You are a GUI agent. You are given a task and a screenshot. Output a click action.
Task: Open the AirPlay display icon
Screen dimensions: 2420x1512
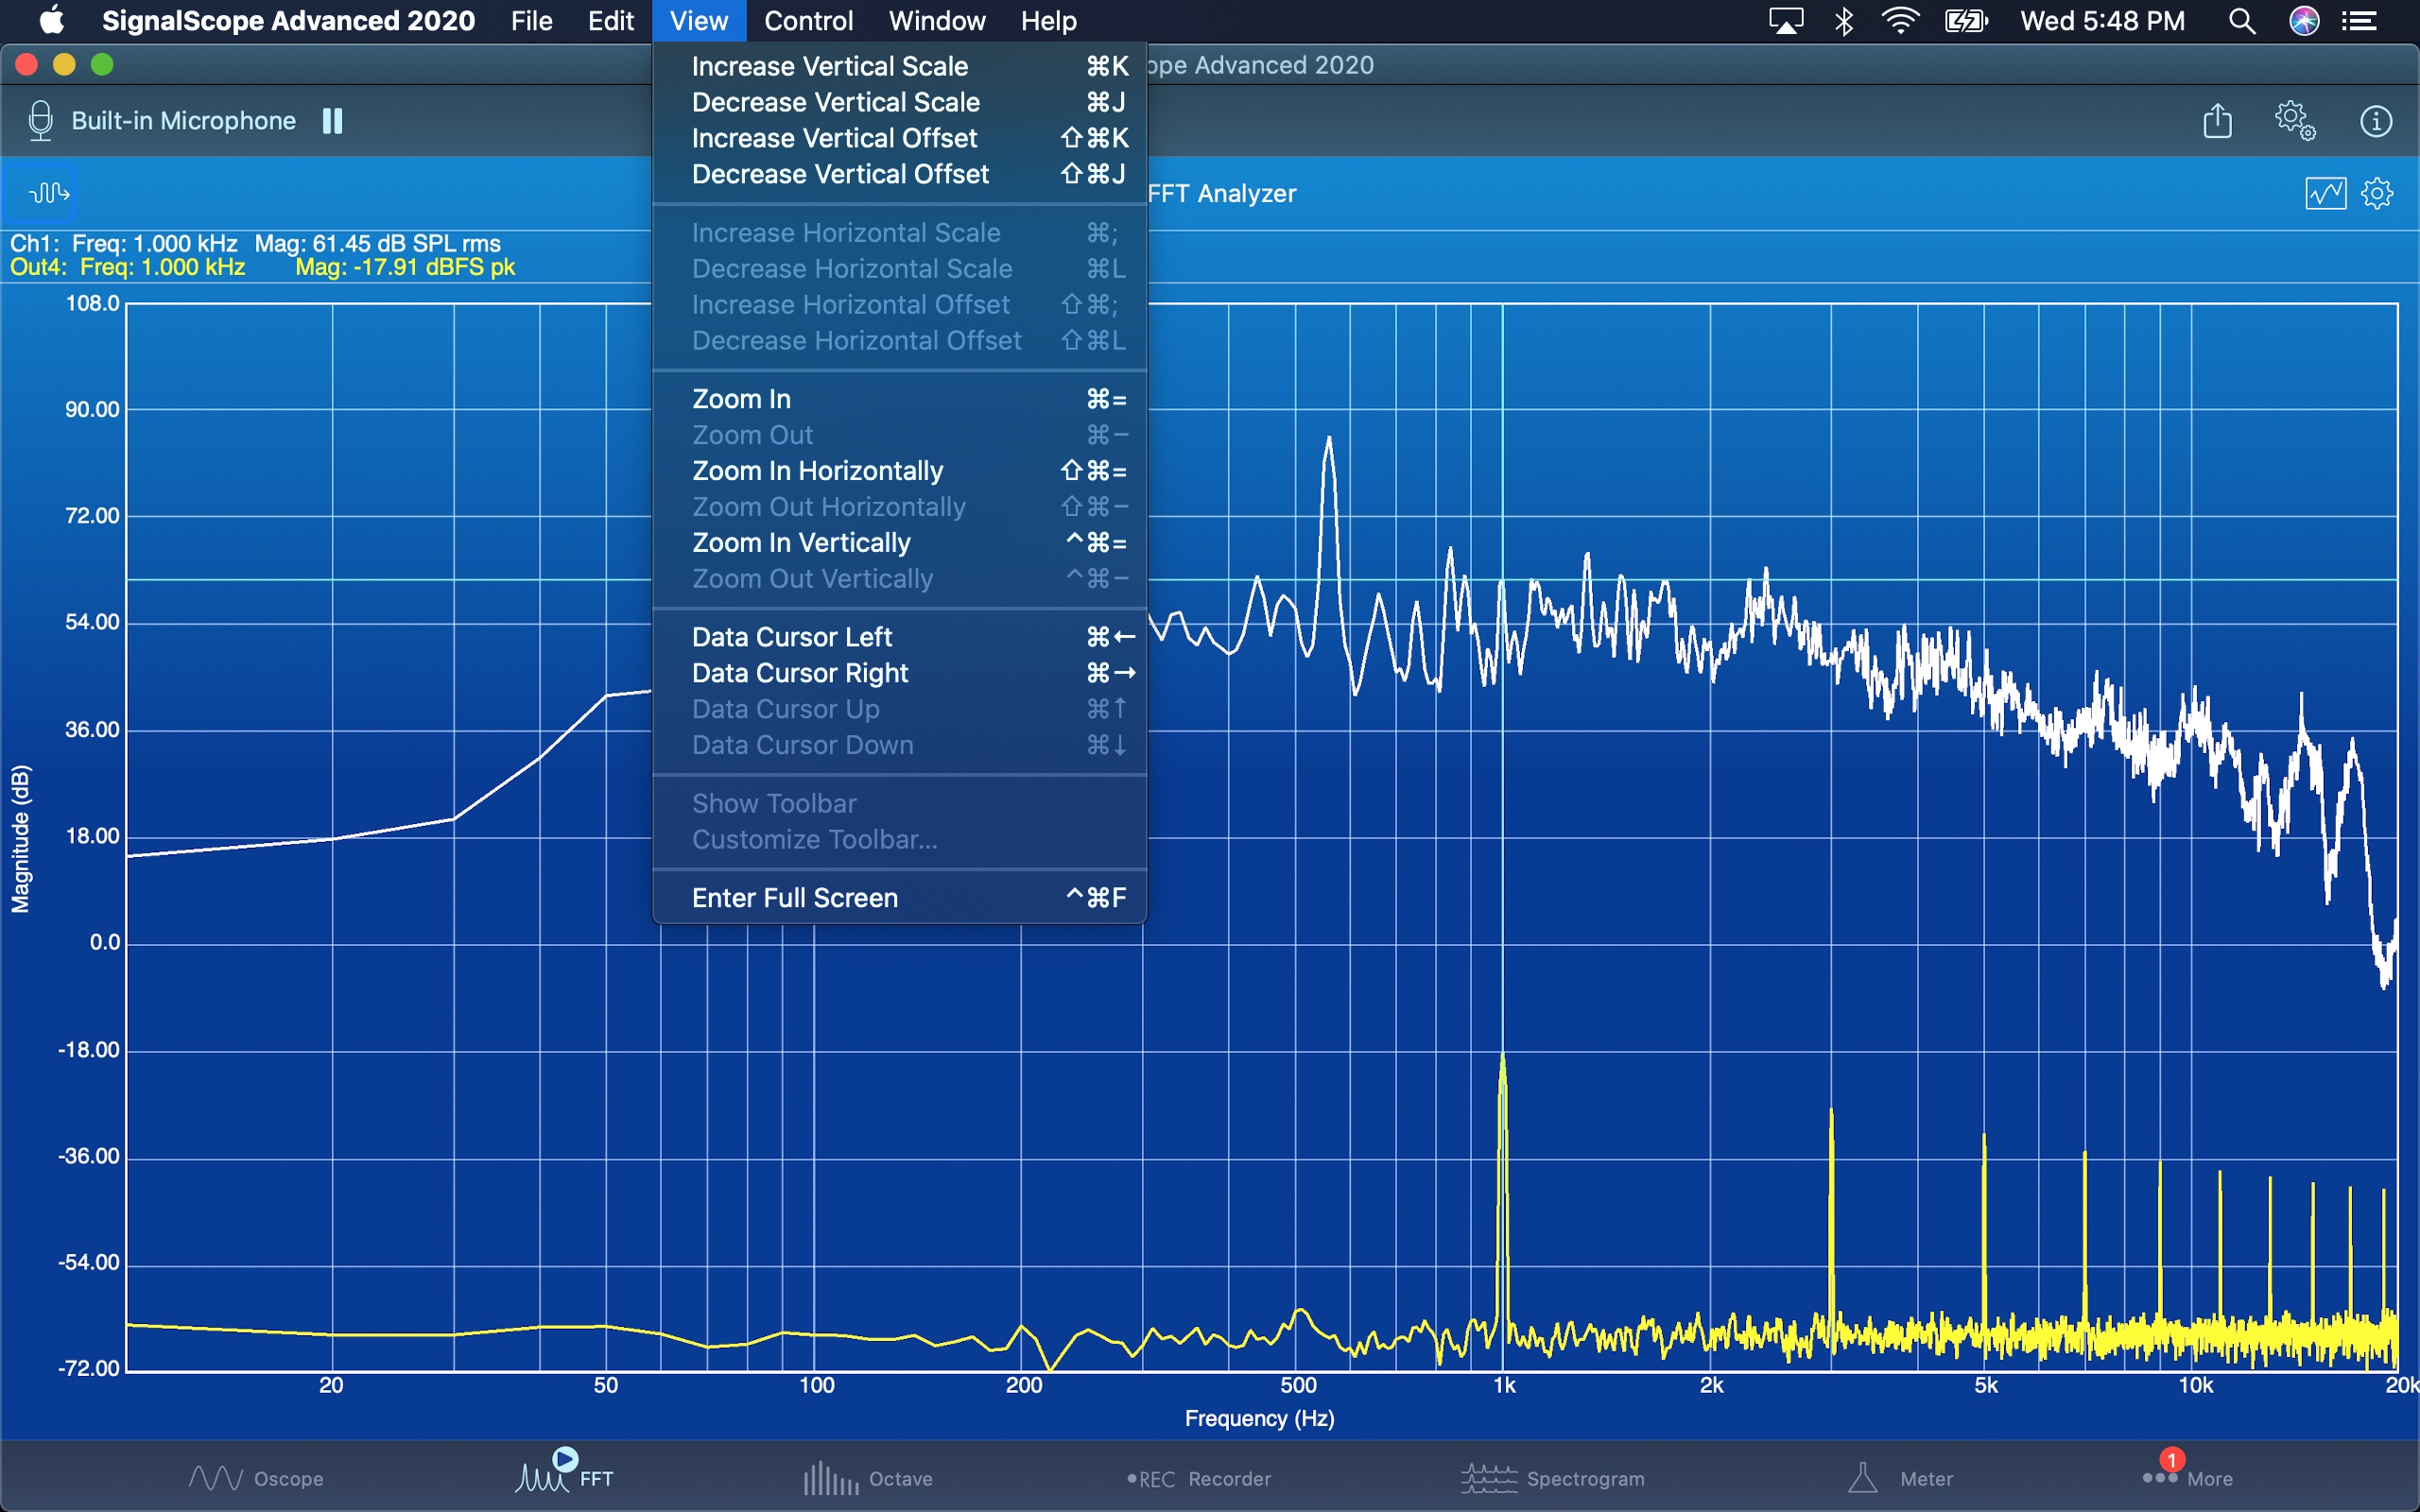click(1786, 21)
